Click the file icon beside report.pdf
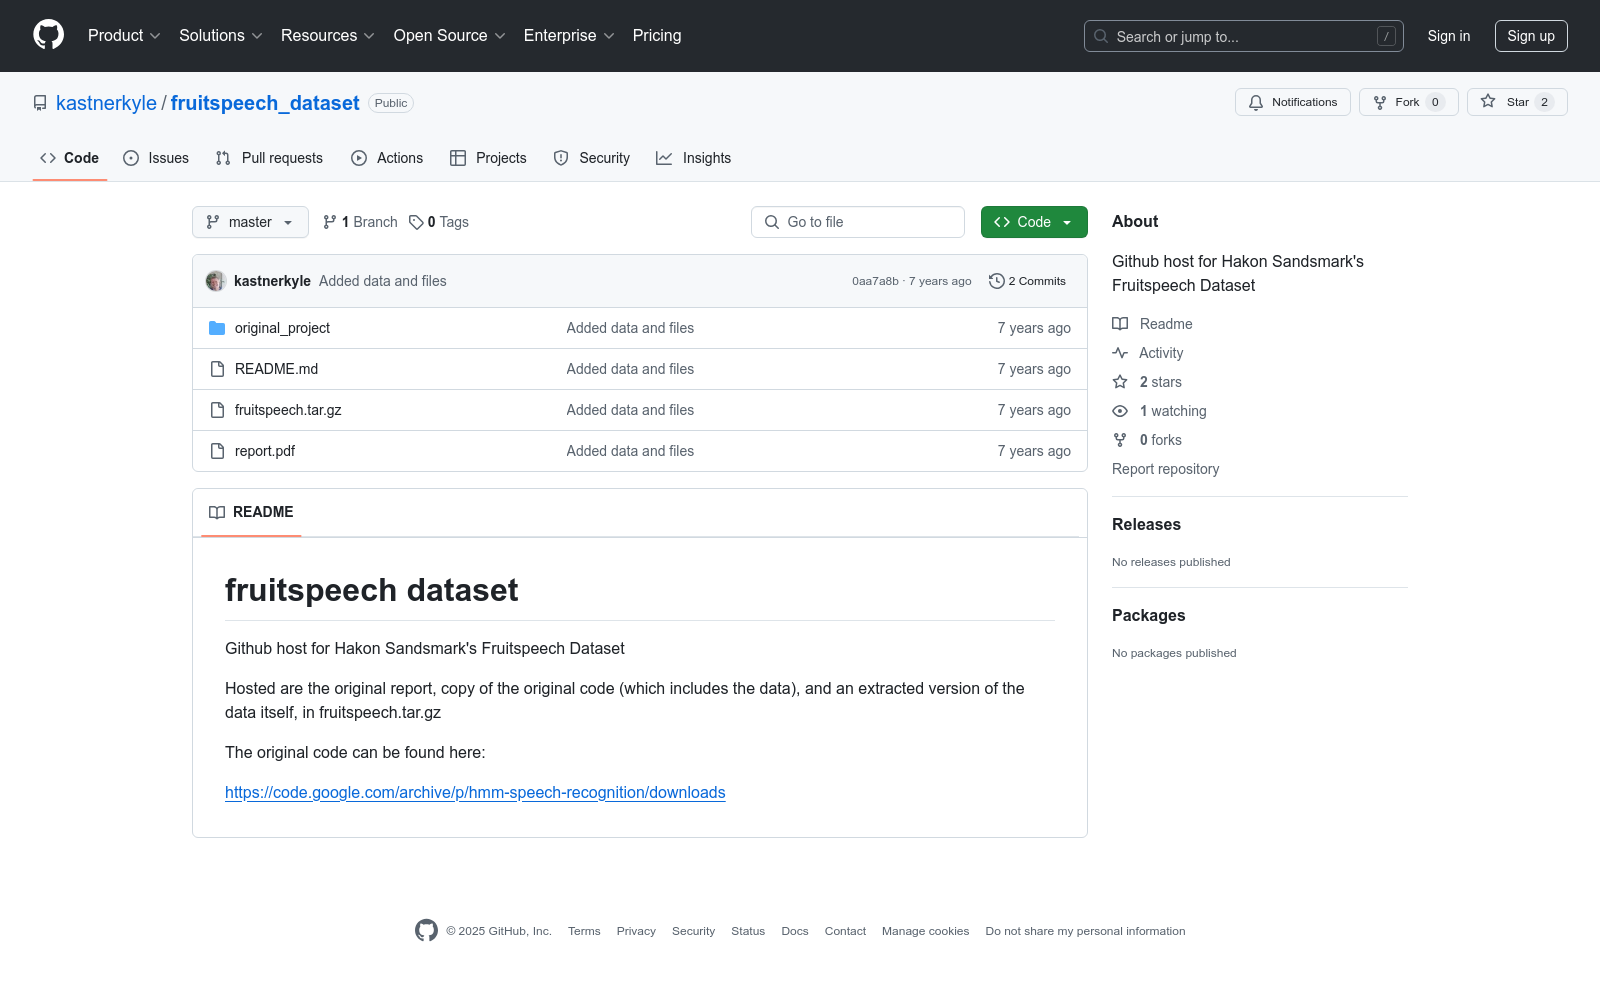The width and height of the screenshot is (1600, 1000). pyautogui.click(x=217, y=451)
